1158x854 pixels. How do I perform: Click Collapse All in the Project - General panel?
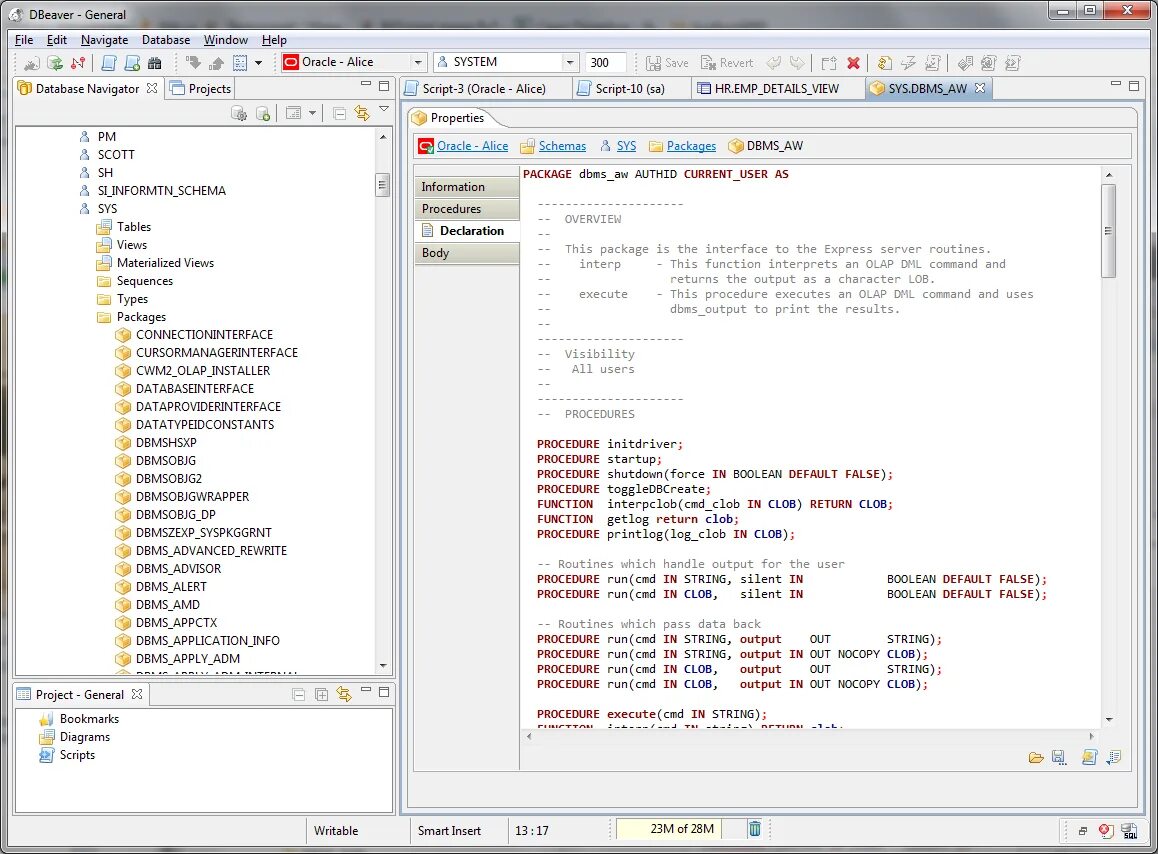tap(298, 694)
